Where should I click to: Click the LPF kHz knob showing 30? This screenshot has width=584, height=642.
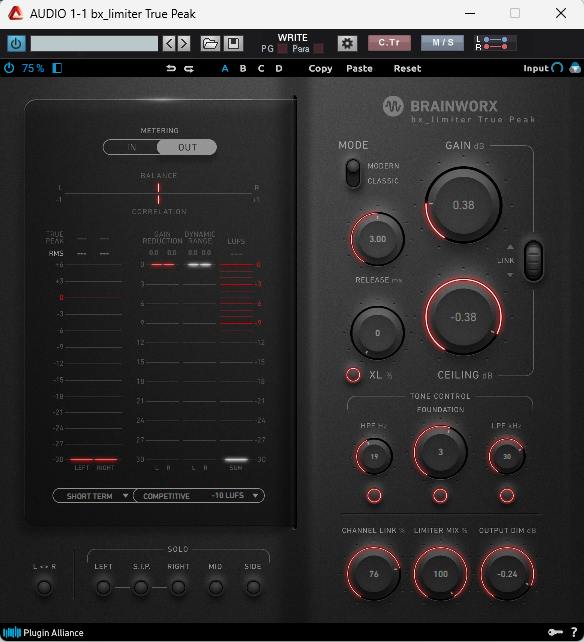point(507,456)
